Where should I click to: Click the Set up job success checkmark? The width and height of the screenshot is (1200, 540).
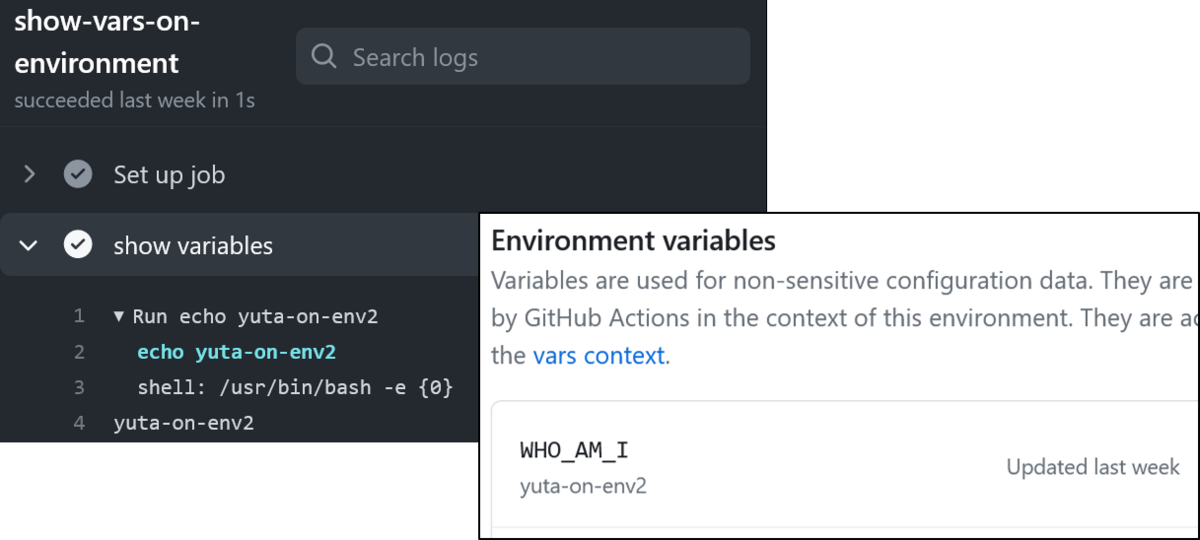(78, 175)
